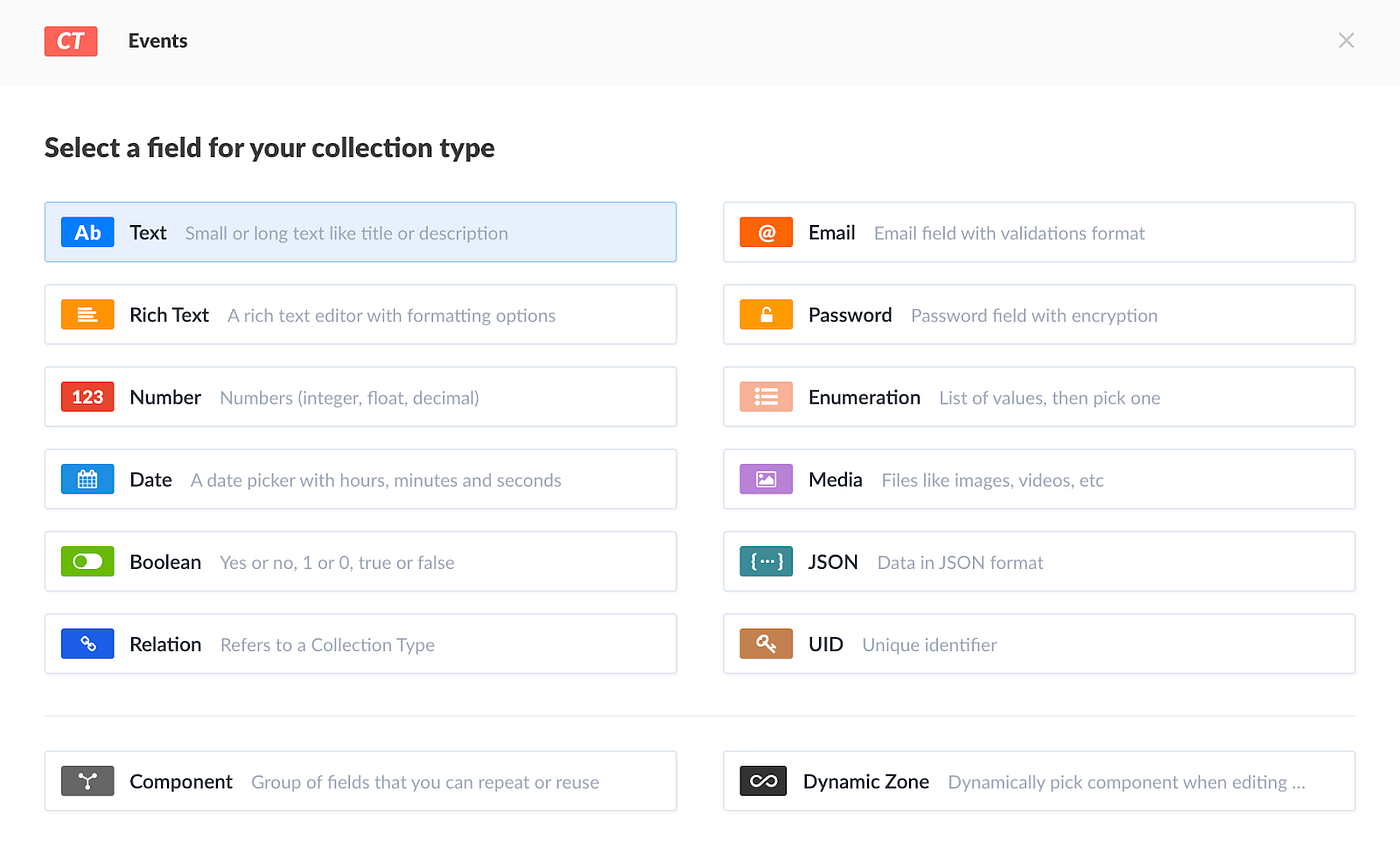Click the Rich Text editor icon
The image size is (1400, 865).
point(88,314)
